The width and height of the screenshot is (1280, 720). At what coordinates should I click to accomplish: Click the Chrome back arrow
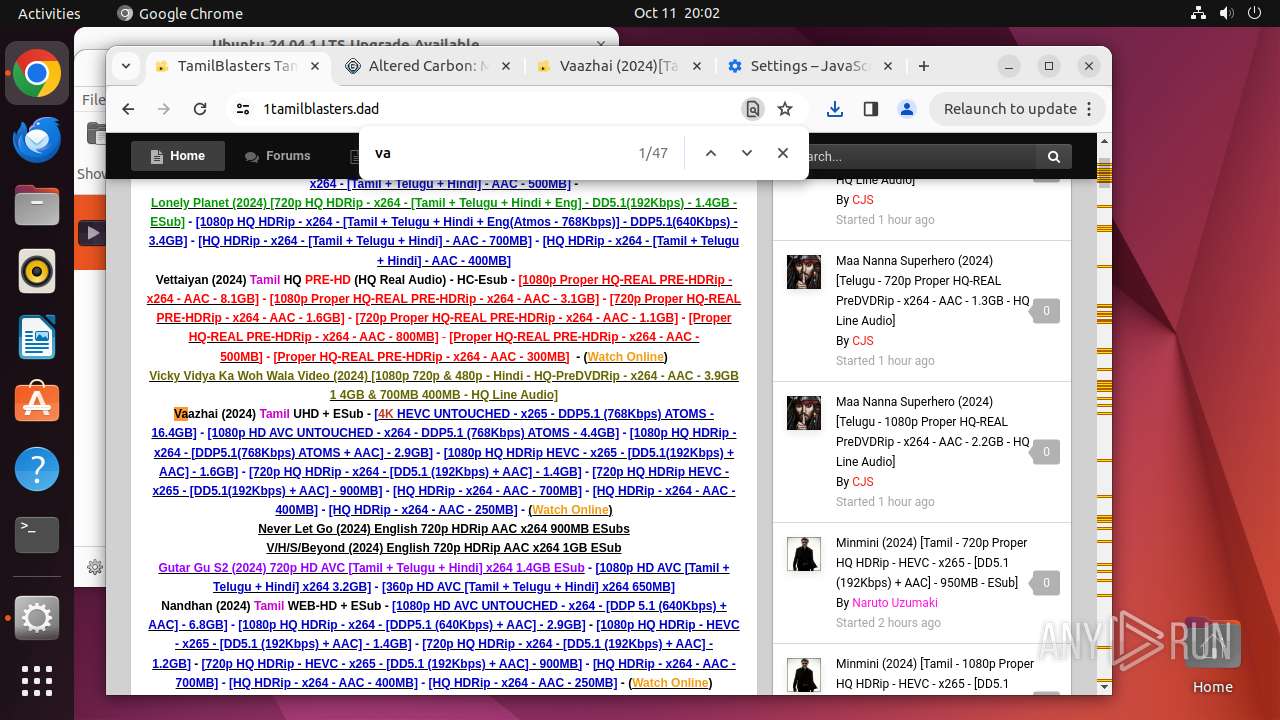coord(128,109)
